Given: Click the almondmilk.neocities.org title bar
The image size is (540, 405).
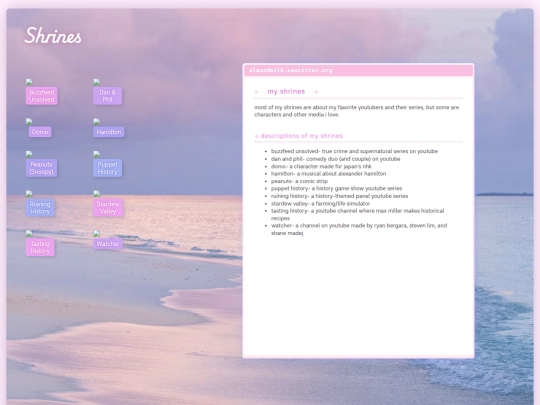Looking at the screenshot, I should (358, 70).
